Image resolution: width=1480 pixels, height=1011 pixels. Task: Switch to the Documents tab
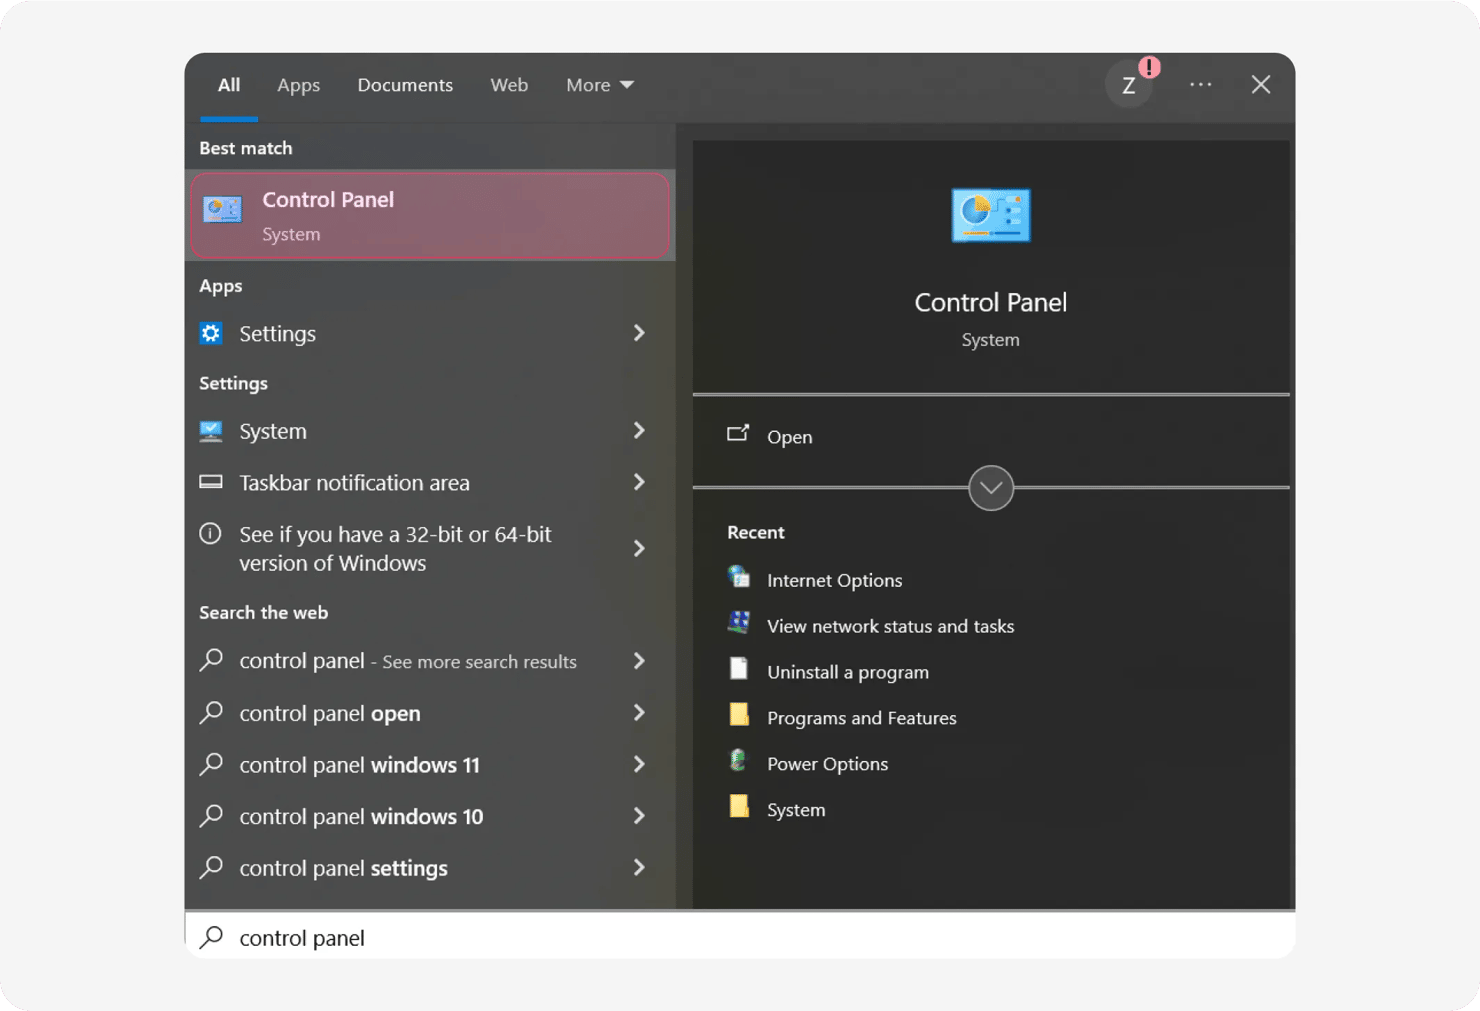405,85
